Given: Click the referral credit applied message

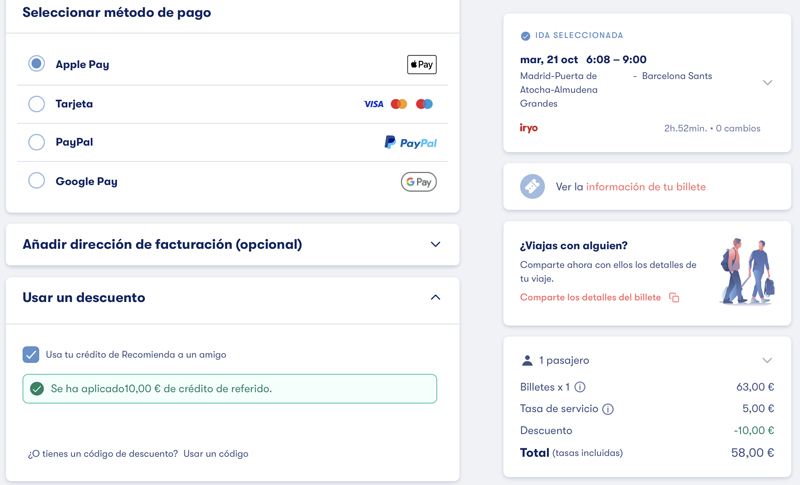Looking at the screenshot, I should click(230, 389).
